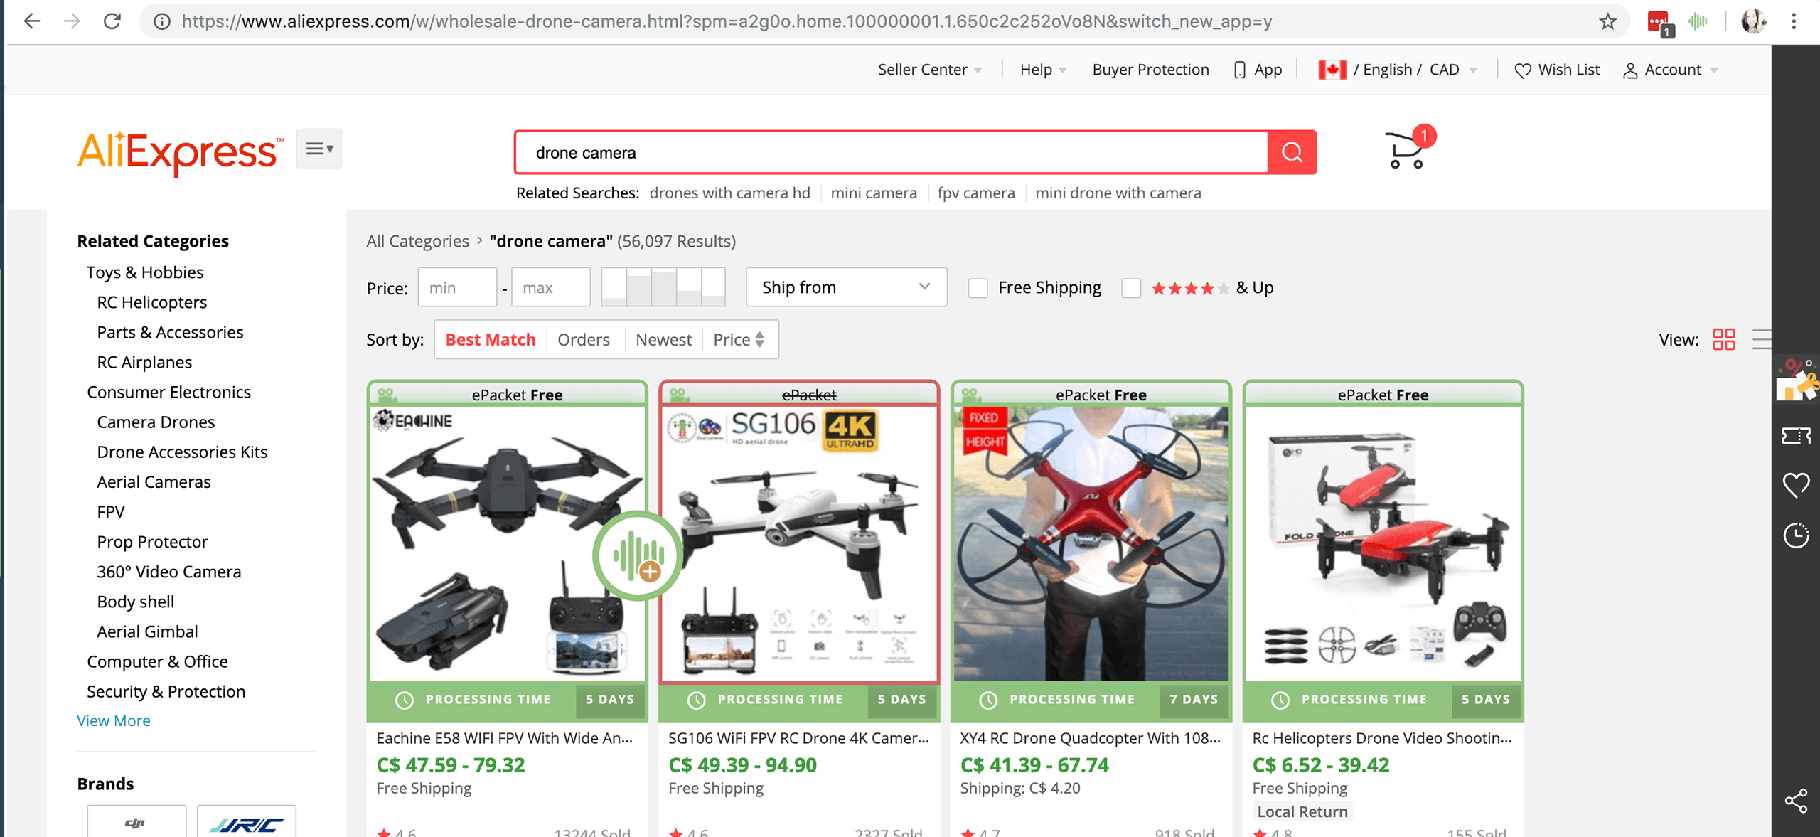Select Parts & Accessories category
Screen dimensions: 1820x837
[x=170, y=332]
